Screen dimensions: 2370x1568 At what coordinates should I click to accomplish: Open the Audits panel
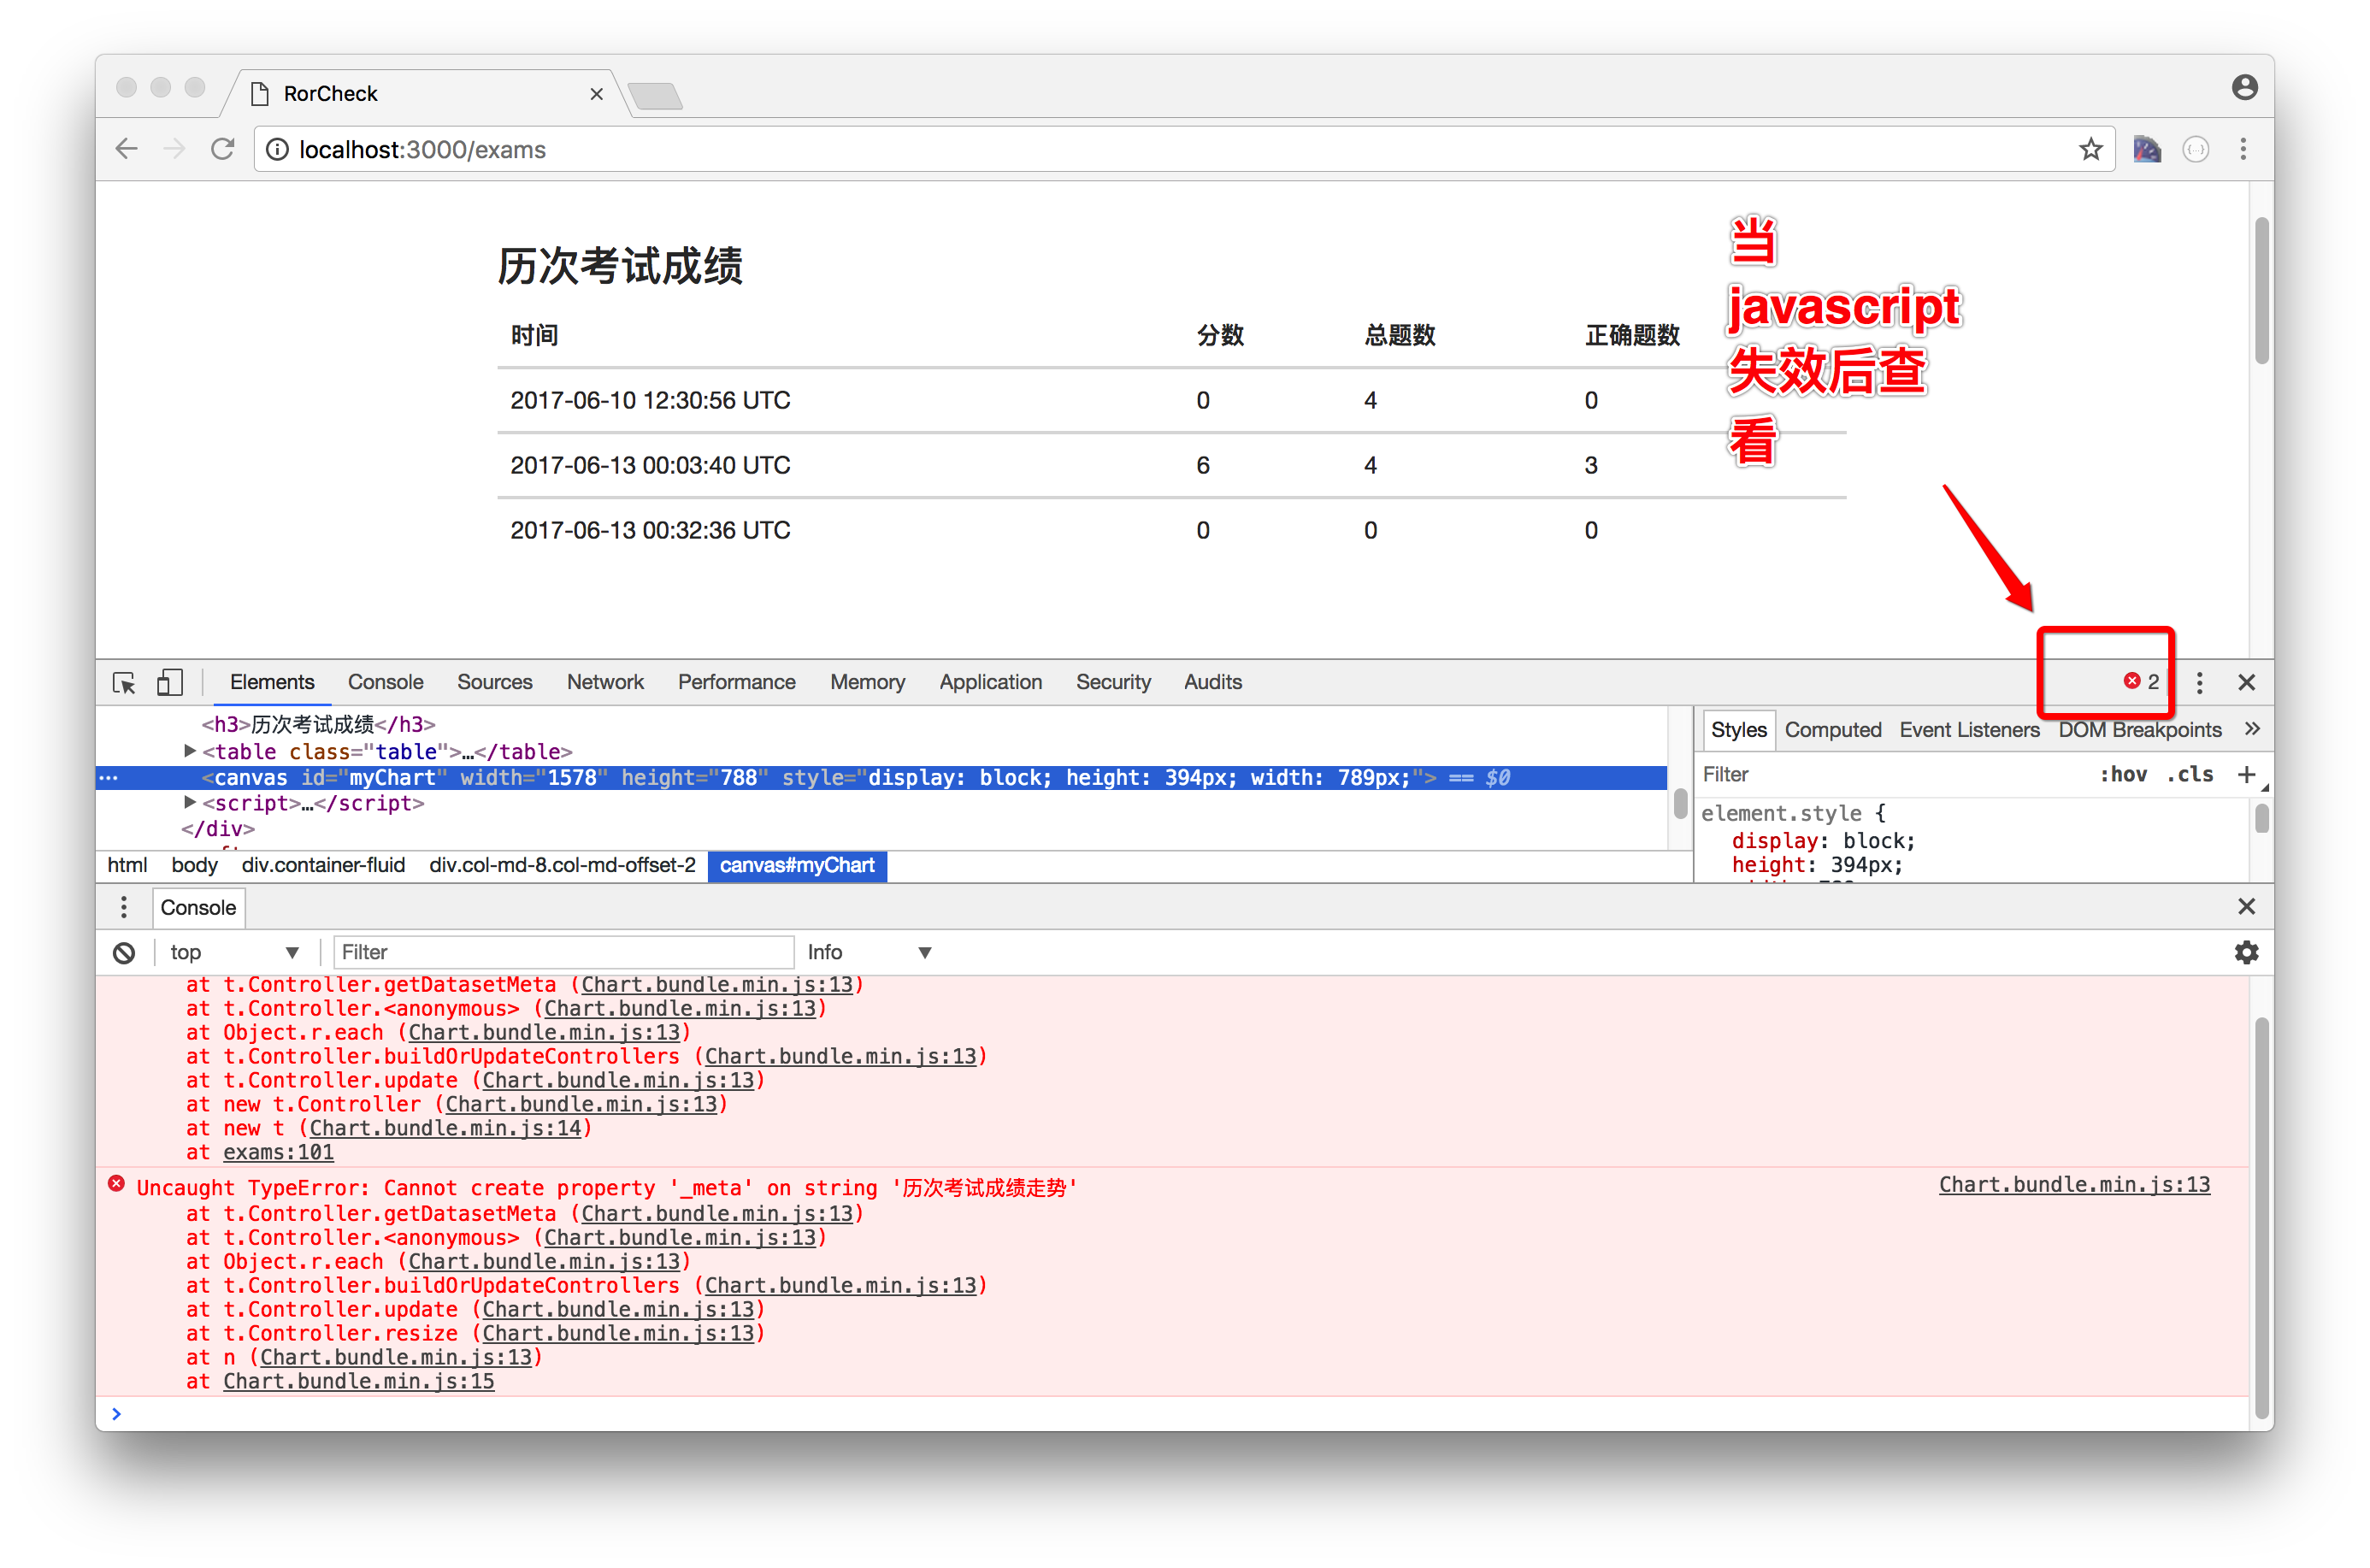coord(1212,682)
